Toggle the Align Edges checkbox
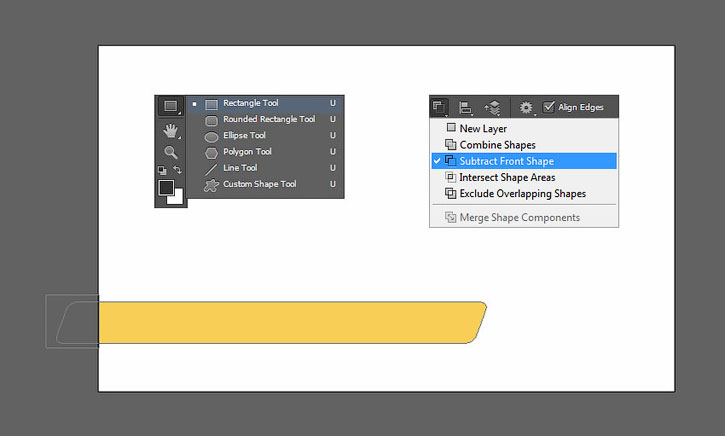This screenshot has width=725, height=436. (x=548, y=107)
